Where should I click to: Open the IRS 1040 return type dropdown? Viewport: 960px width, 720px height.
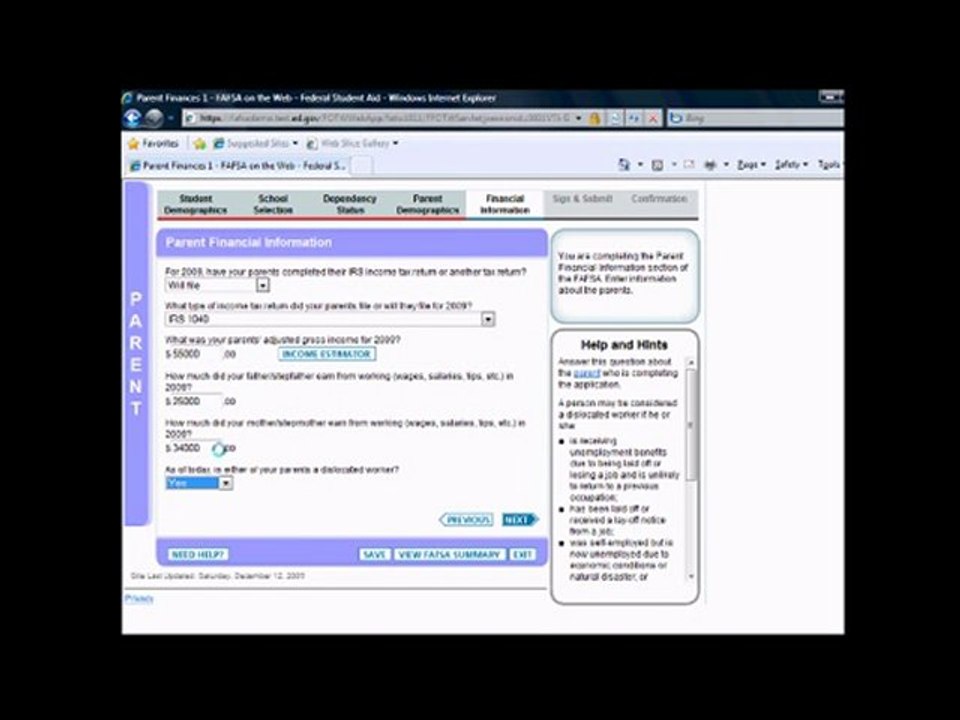(330, 319)
